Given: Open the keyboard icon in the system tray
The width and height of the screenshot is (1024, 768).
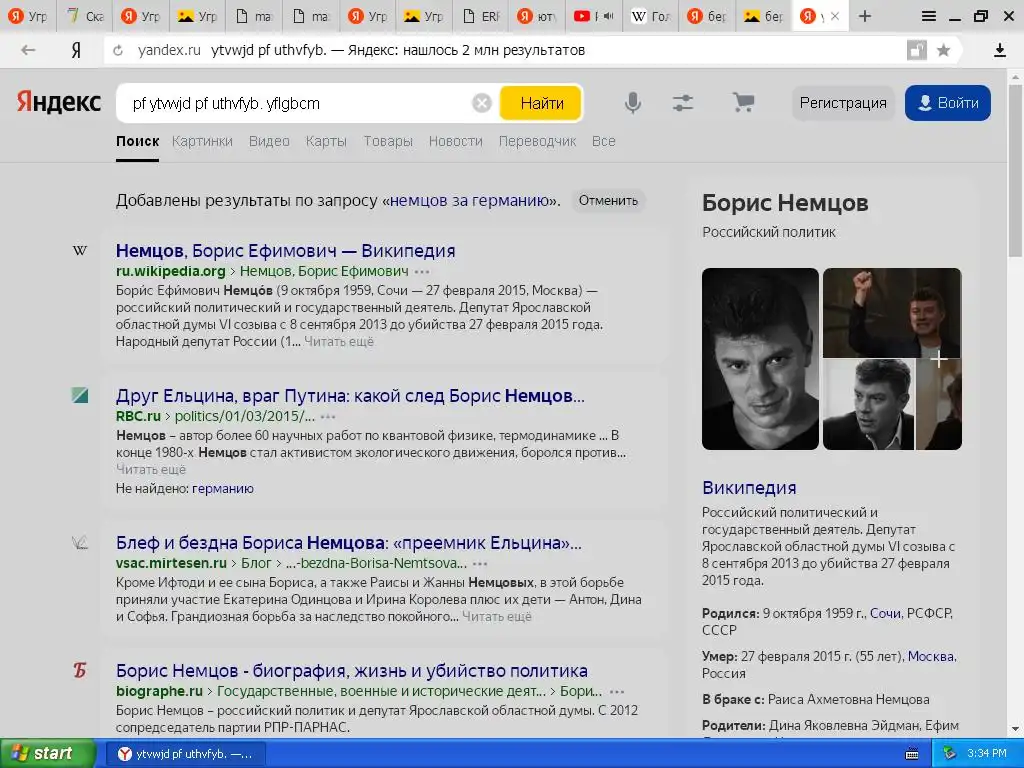Looking at the screenshot, I should [912, 754].
